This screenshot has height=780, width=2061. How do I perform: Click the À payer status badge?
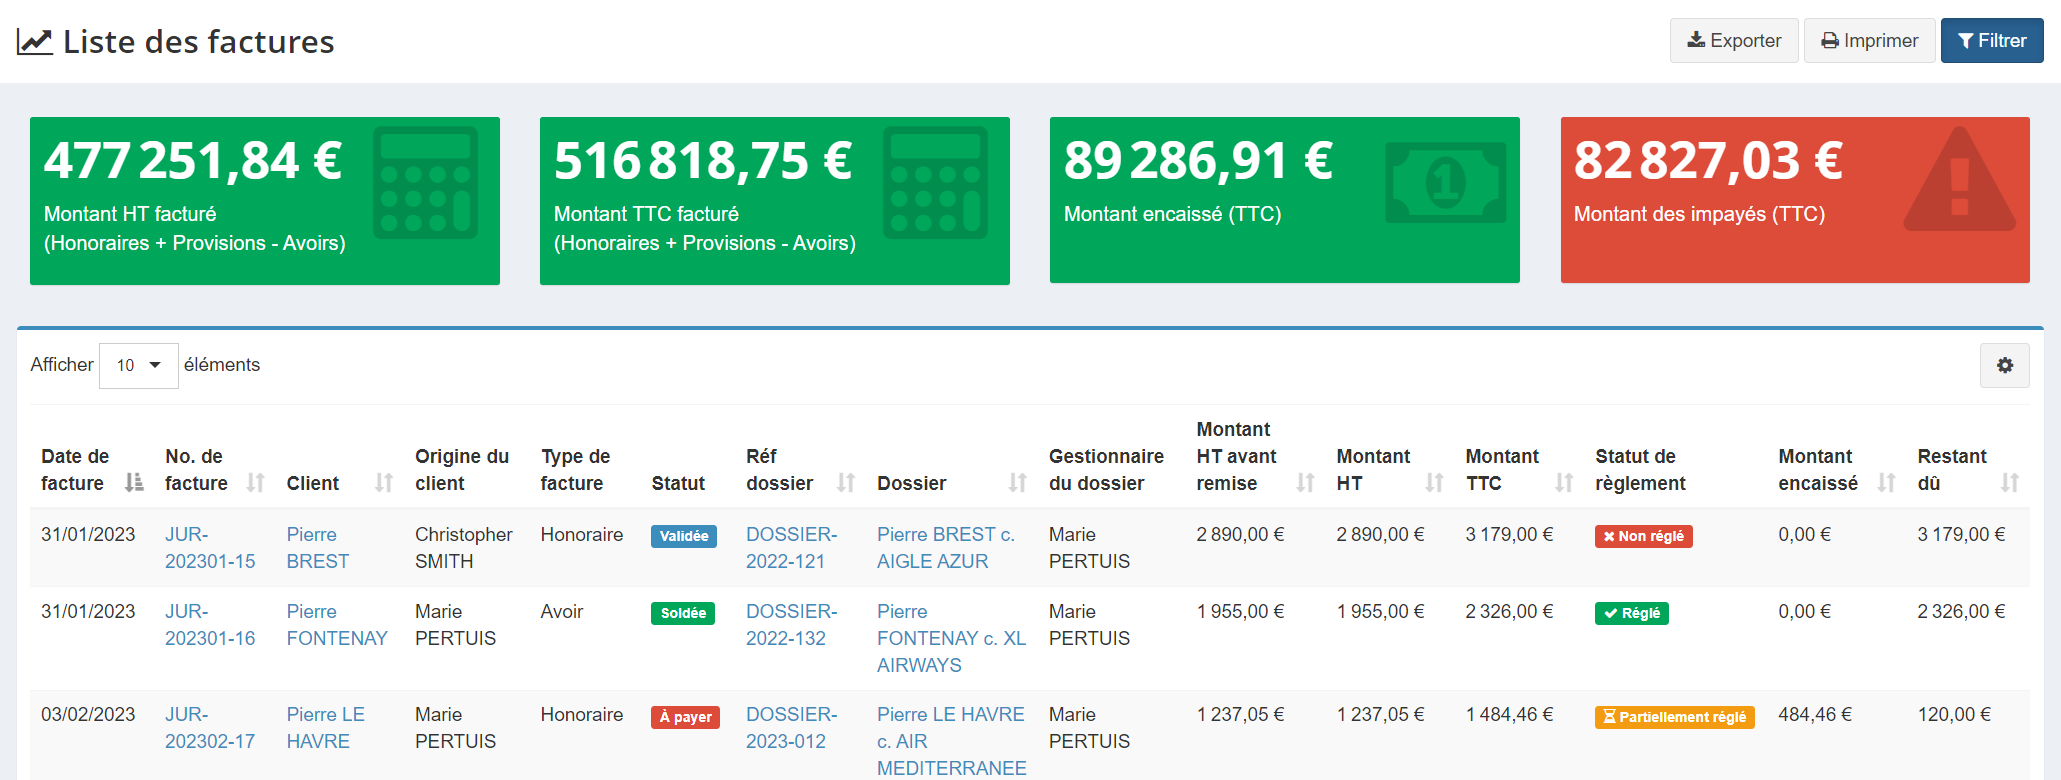pos(685,717)
